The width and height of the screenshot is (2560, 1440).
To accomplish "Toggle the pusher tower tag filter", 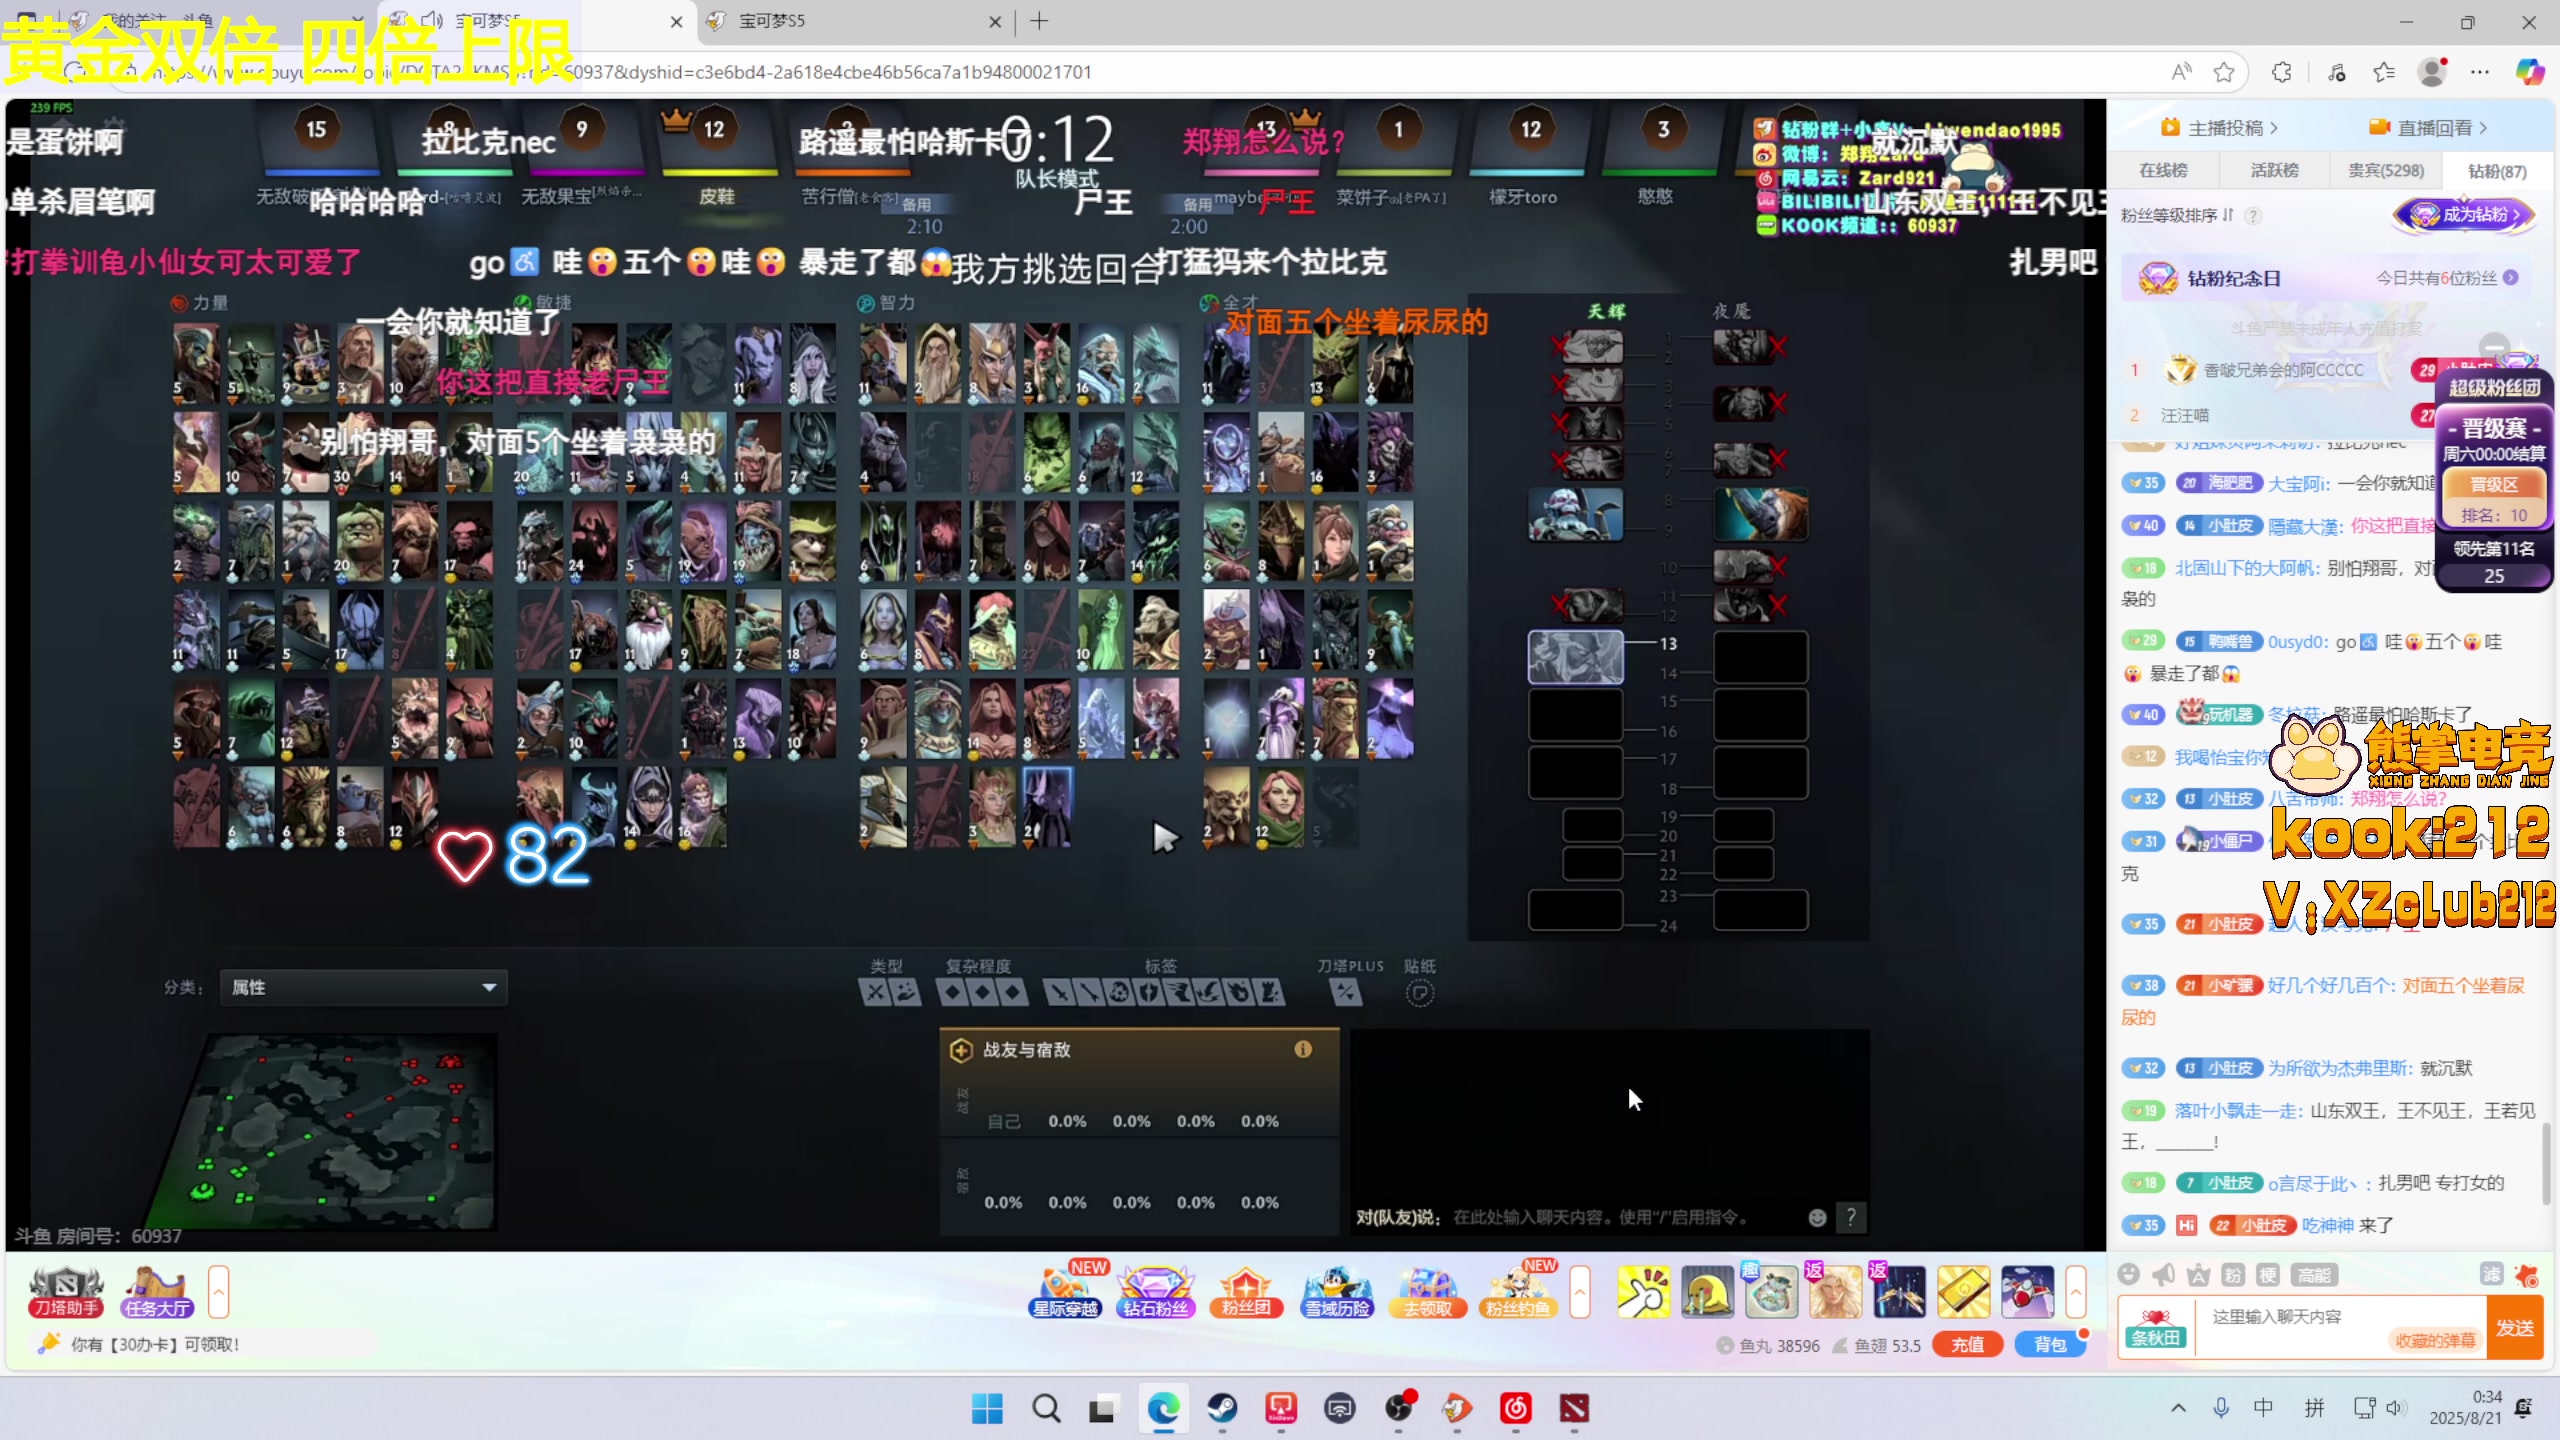I will [x=1269, y=993].
